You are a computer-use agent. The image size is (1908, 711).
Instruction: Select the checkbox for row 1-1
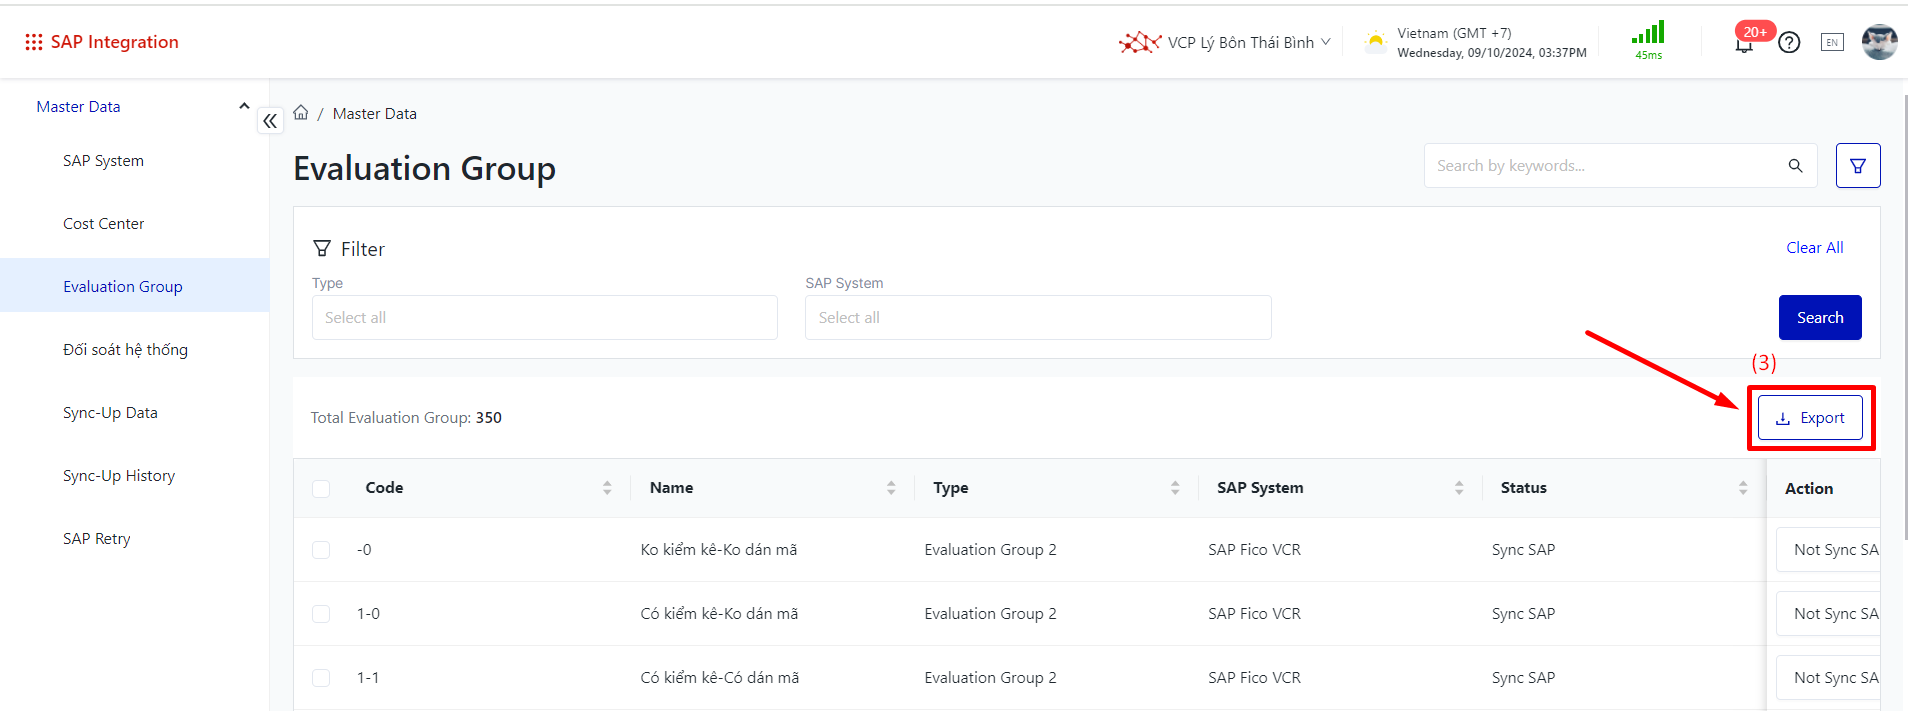click(x=321, y=678)
